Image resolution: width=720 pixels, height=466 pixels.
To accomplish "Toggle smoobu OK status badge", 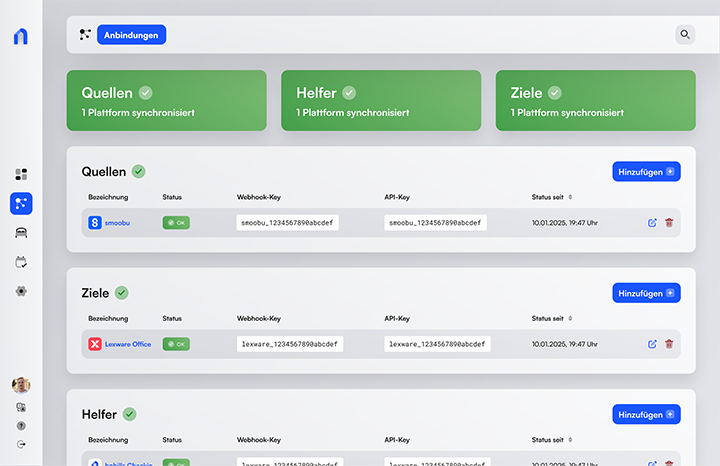I will pos(176,223).
